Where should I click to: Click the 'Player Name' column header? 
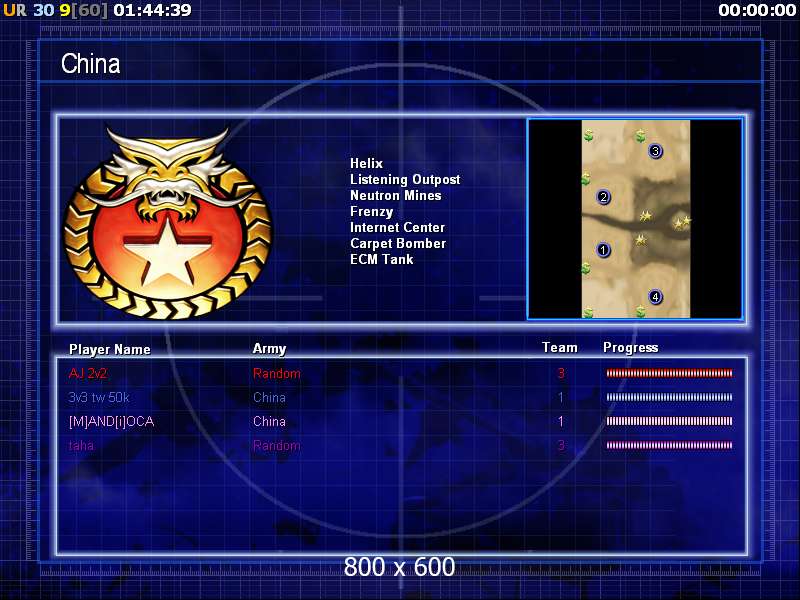tap(110, 349)
